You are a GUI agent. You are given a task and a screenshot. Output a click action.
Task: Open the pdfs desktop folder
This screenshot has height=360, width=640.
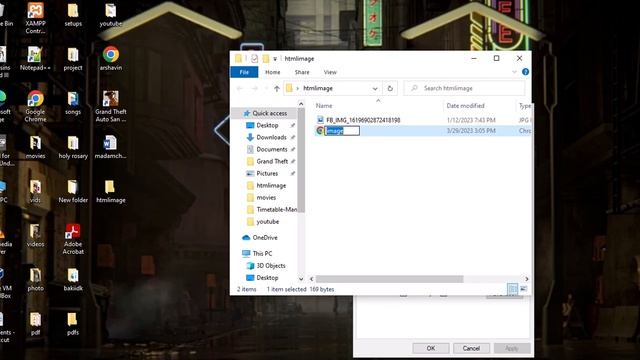pyautogui.click(x=73, y=323)
